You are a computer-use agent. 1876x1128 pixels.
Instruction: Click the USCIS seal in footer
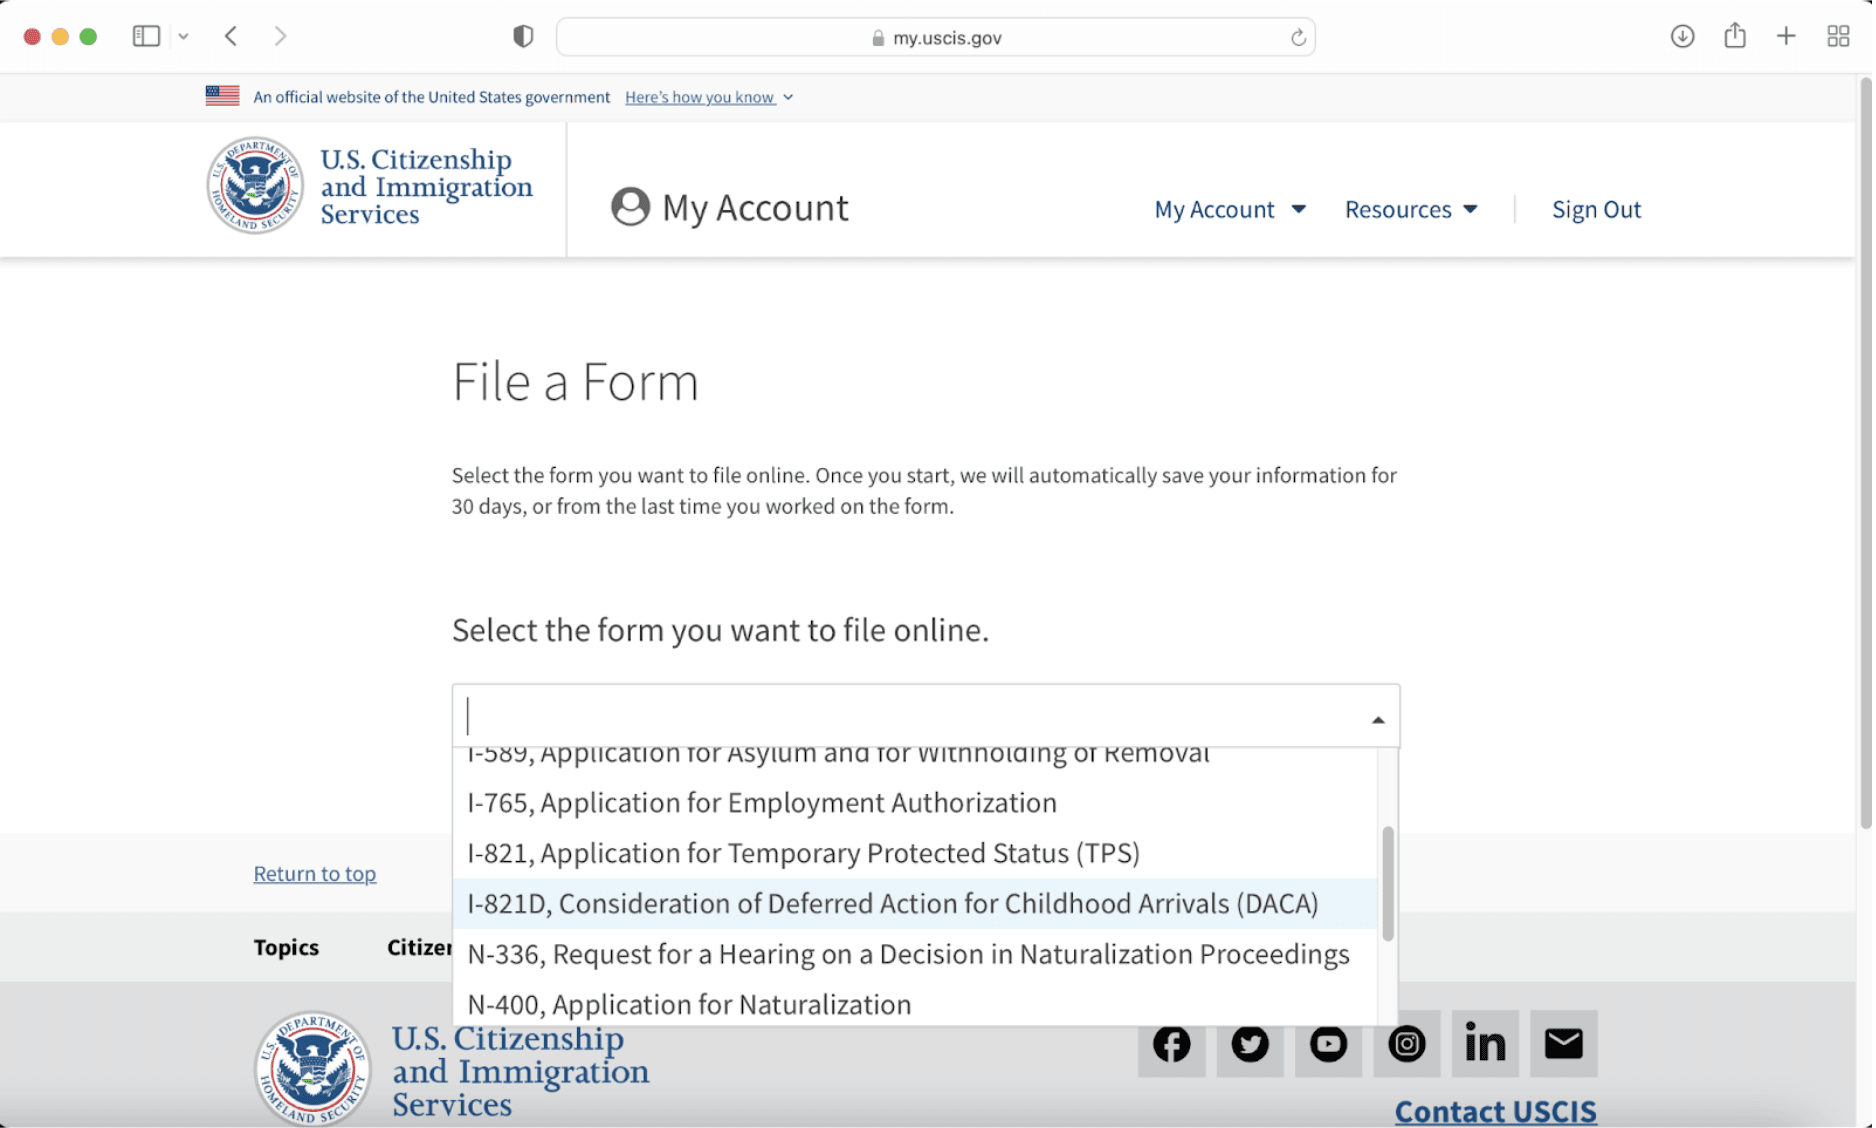coord(313,1068)
